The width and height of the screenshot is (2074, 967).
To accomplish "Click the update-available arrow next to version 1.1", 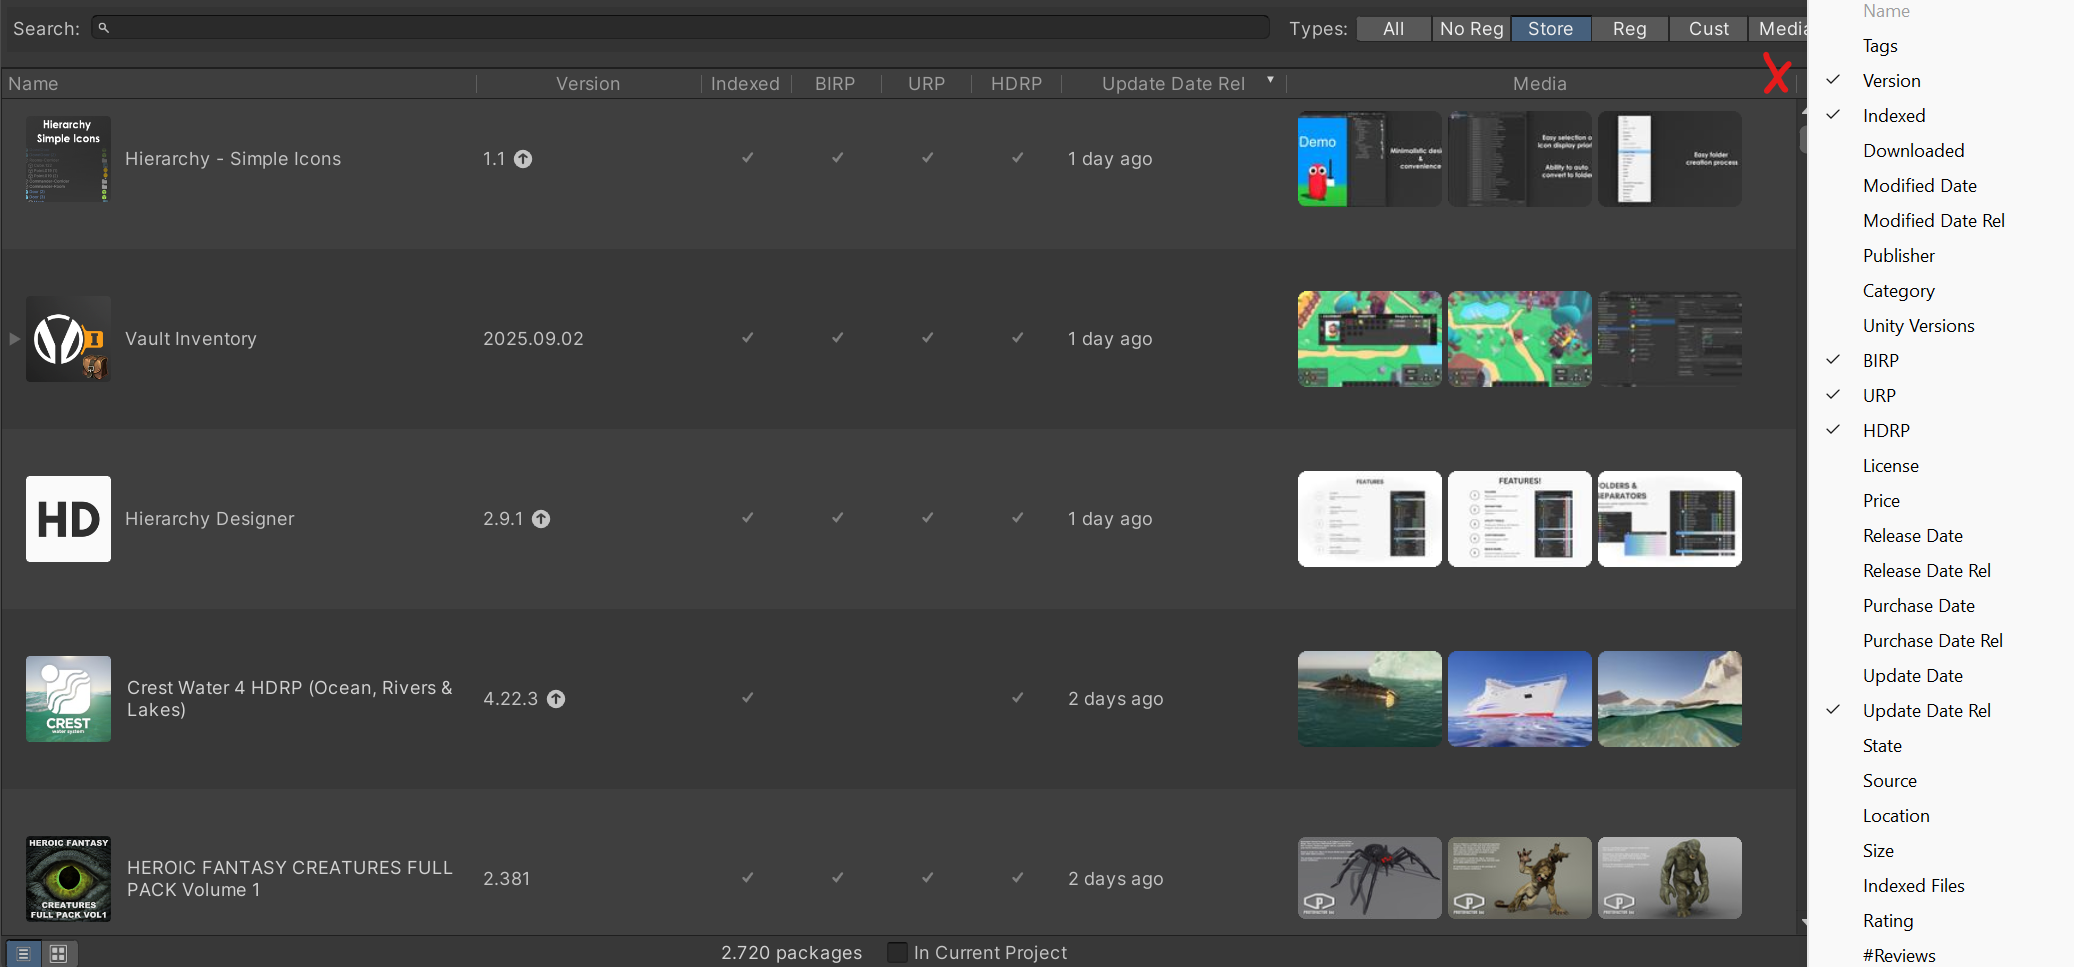I will (x=523, y=159).
